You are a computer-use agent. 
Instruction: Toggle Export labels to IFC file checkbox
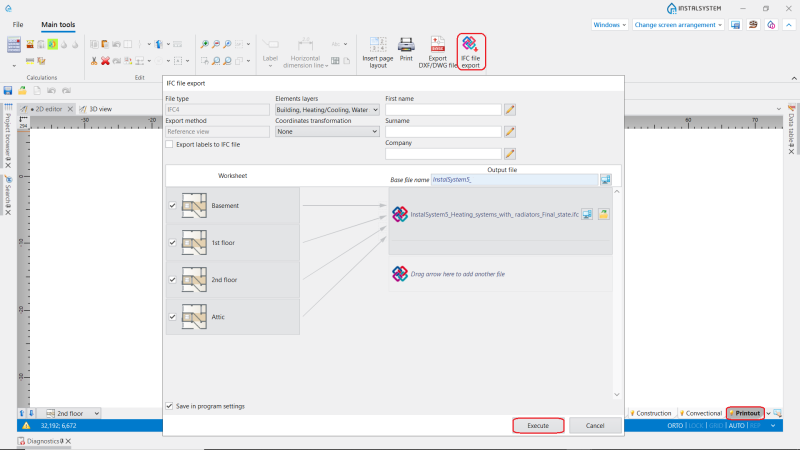[169, 144]
